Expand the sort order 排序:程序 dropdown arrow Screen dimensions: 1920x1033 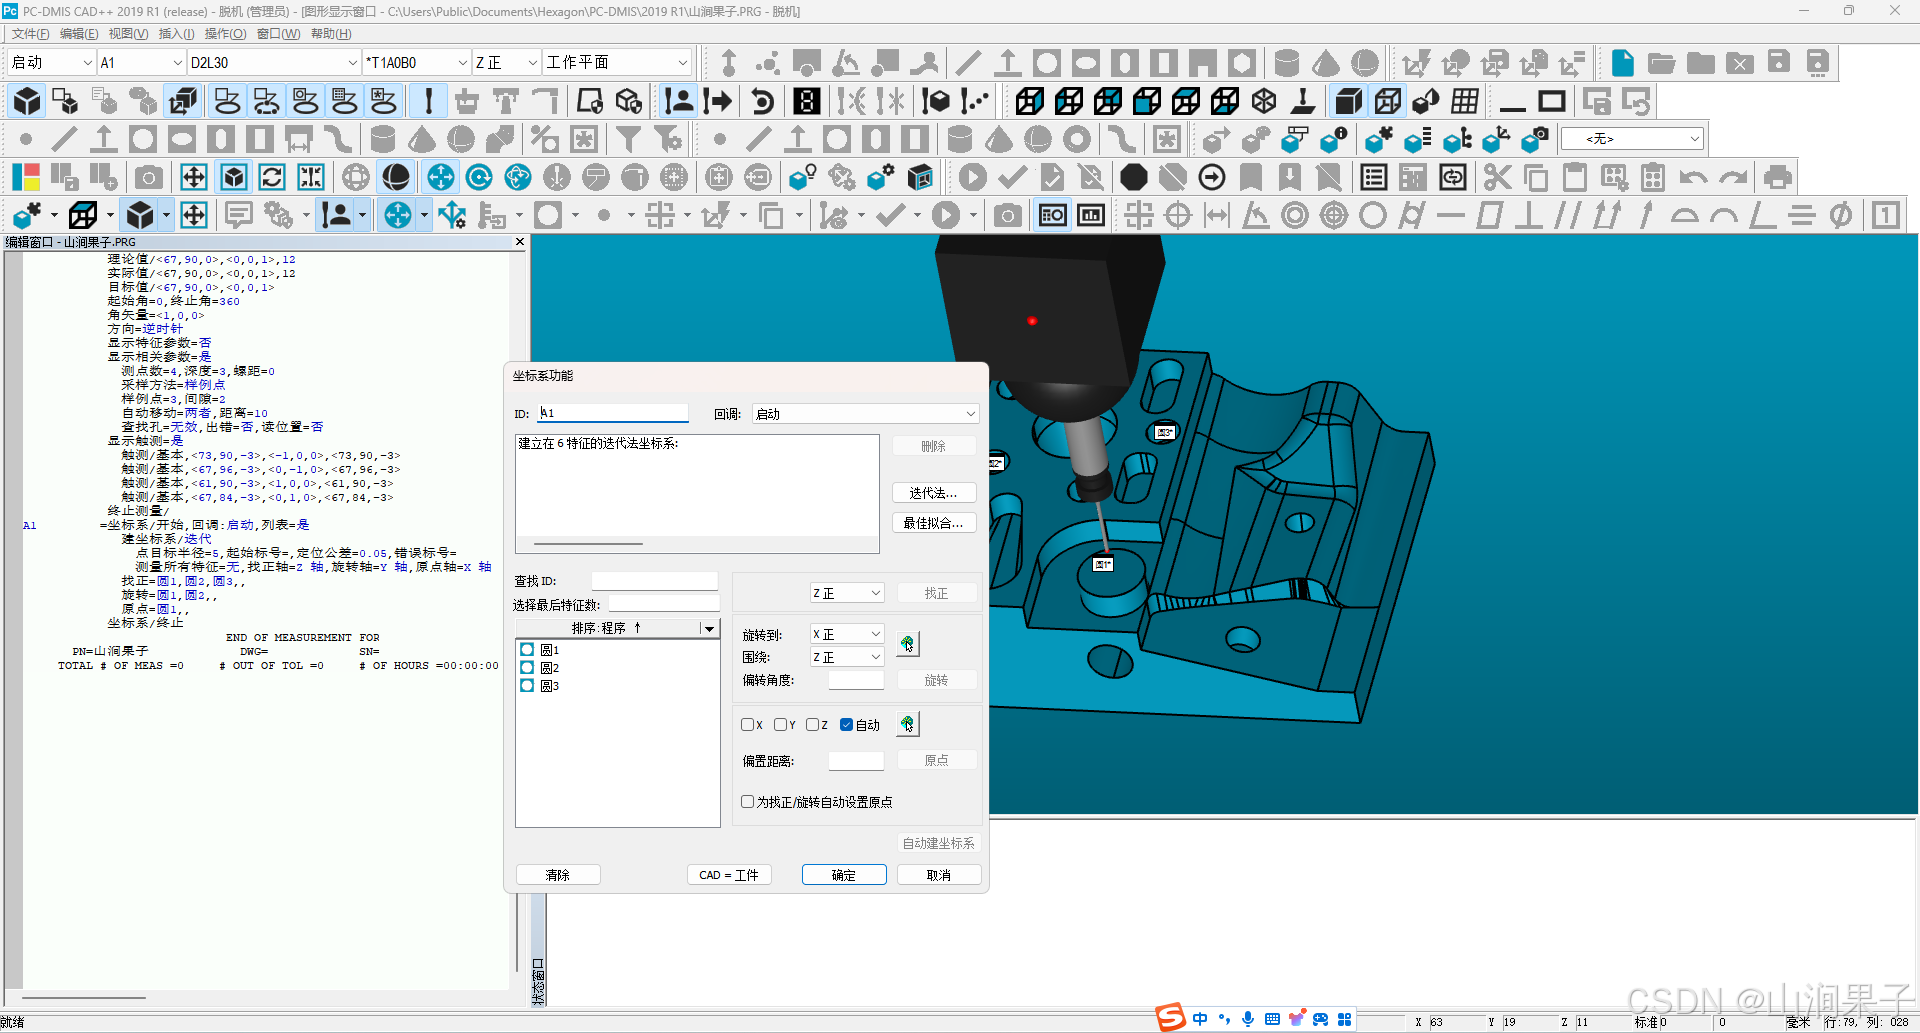[x=709, y=628]
